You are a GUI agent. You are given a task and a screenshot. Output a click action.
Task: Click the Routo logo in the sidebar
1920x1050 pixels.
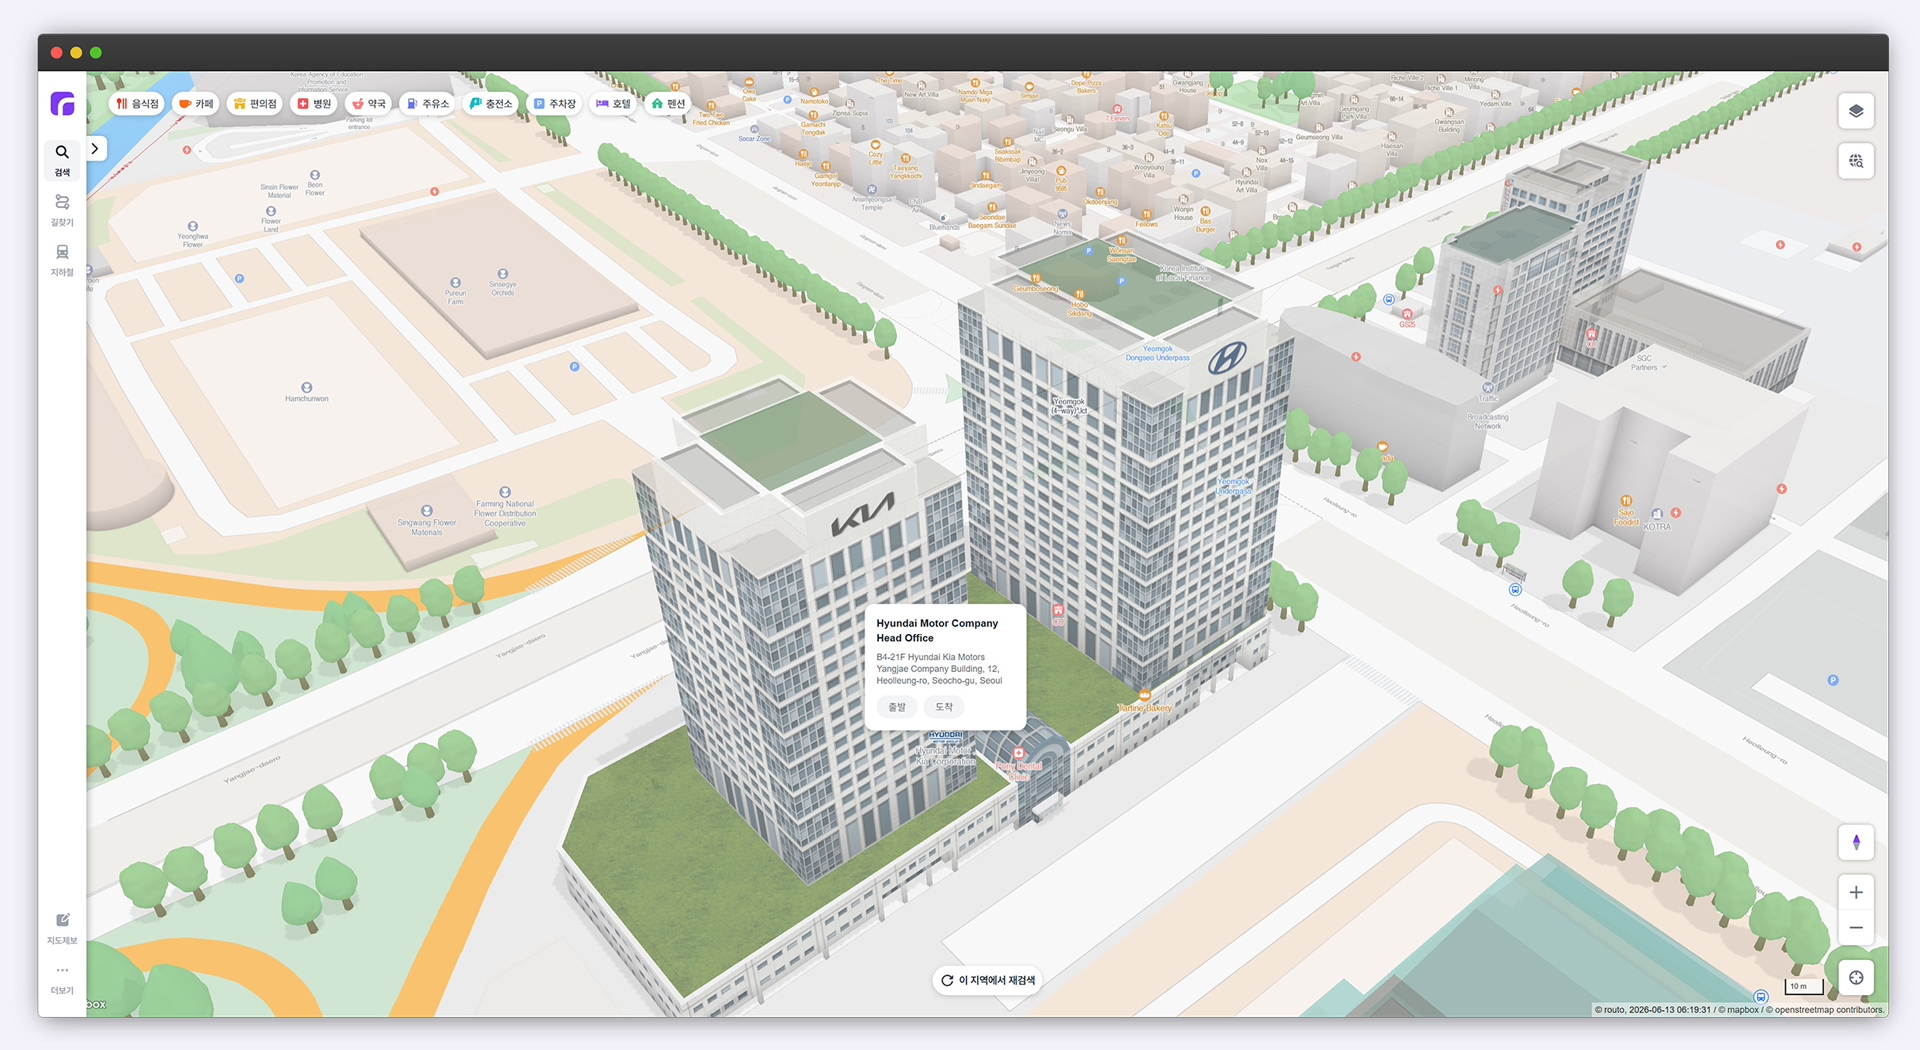[x=62, y=103]
